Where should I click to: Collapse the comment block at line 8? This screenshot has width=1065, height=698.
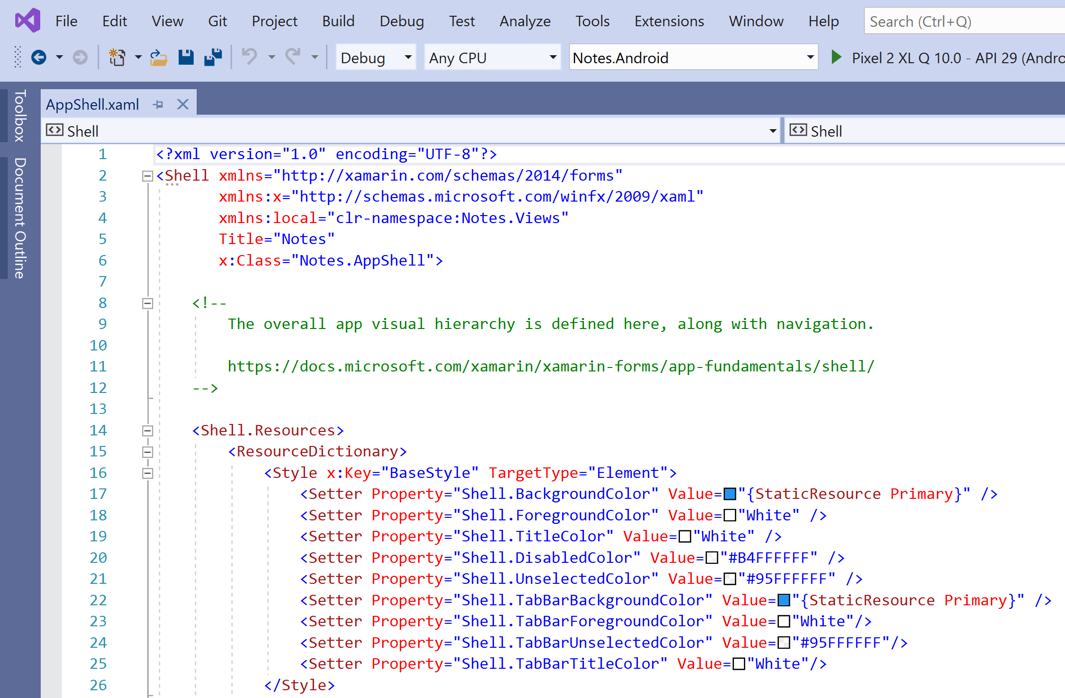[x=146, y=303]
